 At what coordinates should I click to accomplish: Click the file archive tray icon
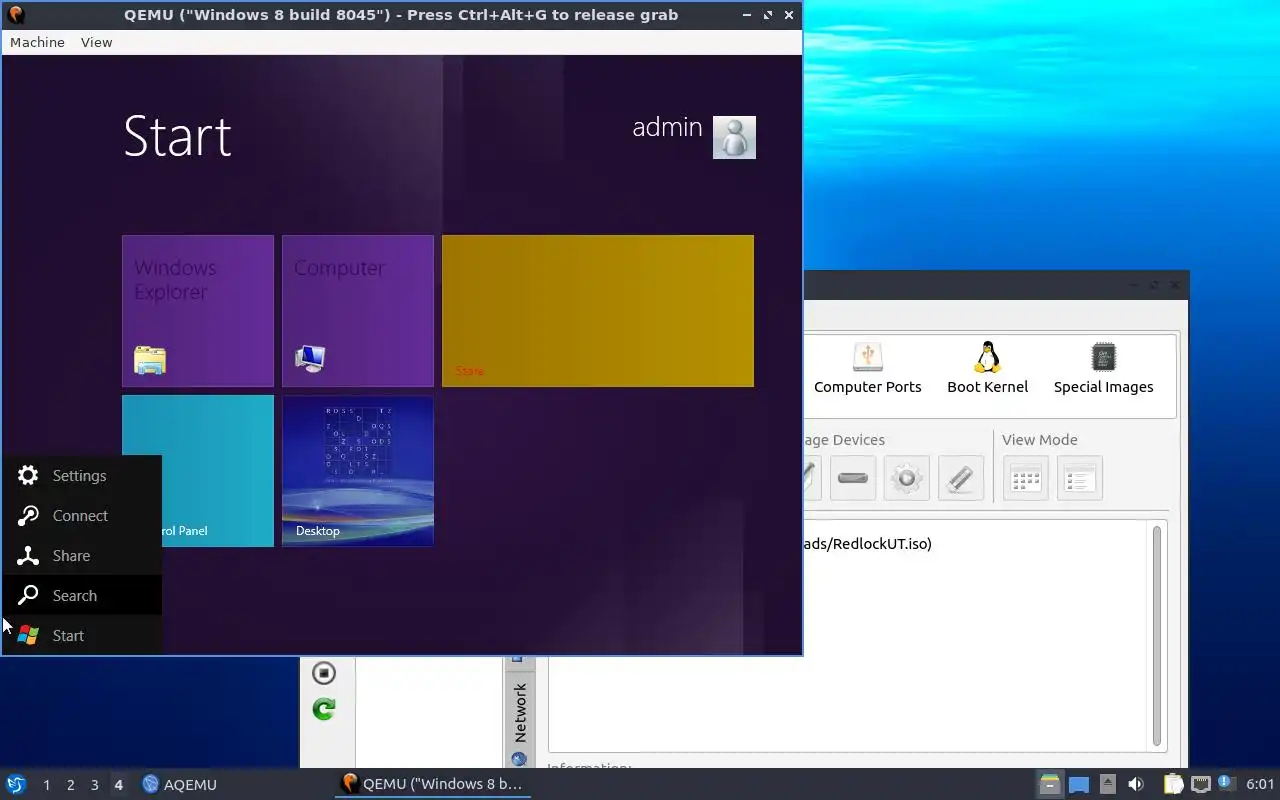(x=1049, y=784)
